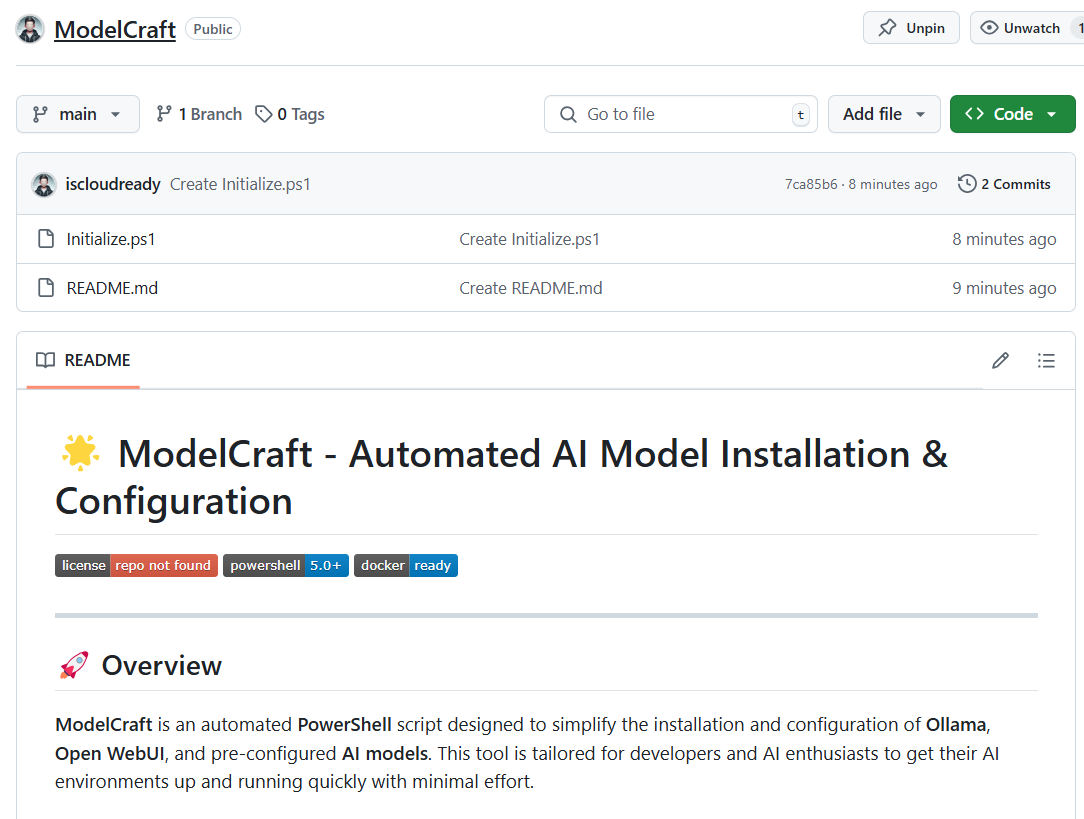Viewport: 1084px width, 819px height.
Task: View the 1 Branch link
Action: [199, 114]
